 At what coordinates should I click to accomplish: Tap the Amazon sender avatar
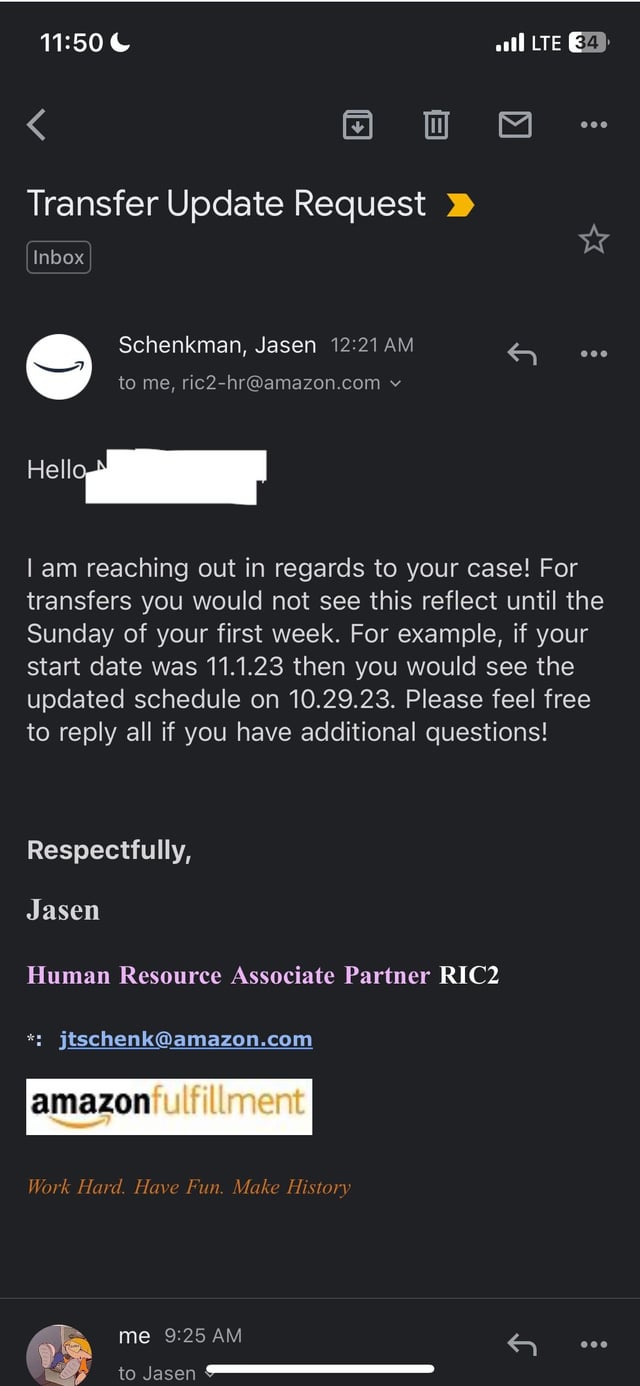(59, 367)
